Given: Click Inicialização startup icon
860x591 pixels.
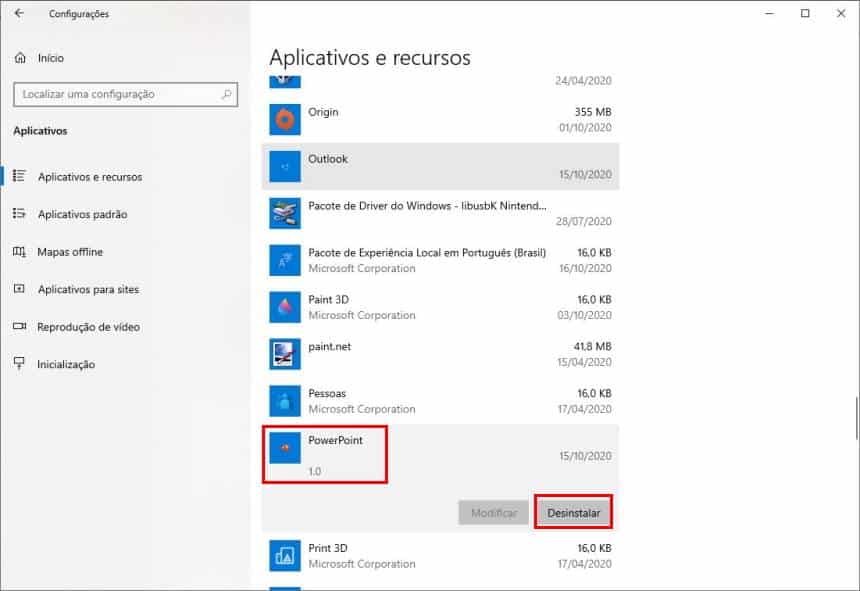Looking at the screenshot, I should point(19,363).
